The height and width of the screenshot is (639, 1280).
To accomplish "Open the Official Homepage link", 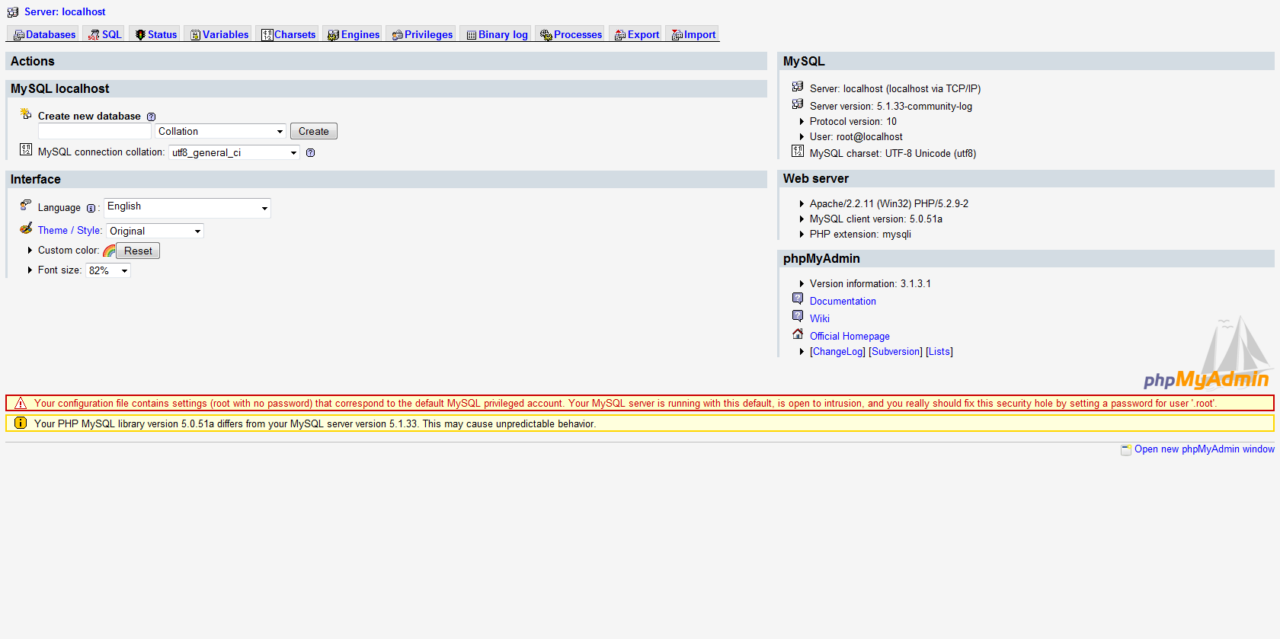I will pos(850,336).
